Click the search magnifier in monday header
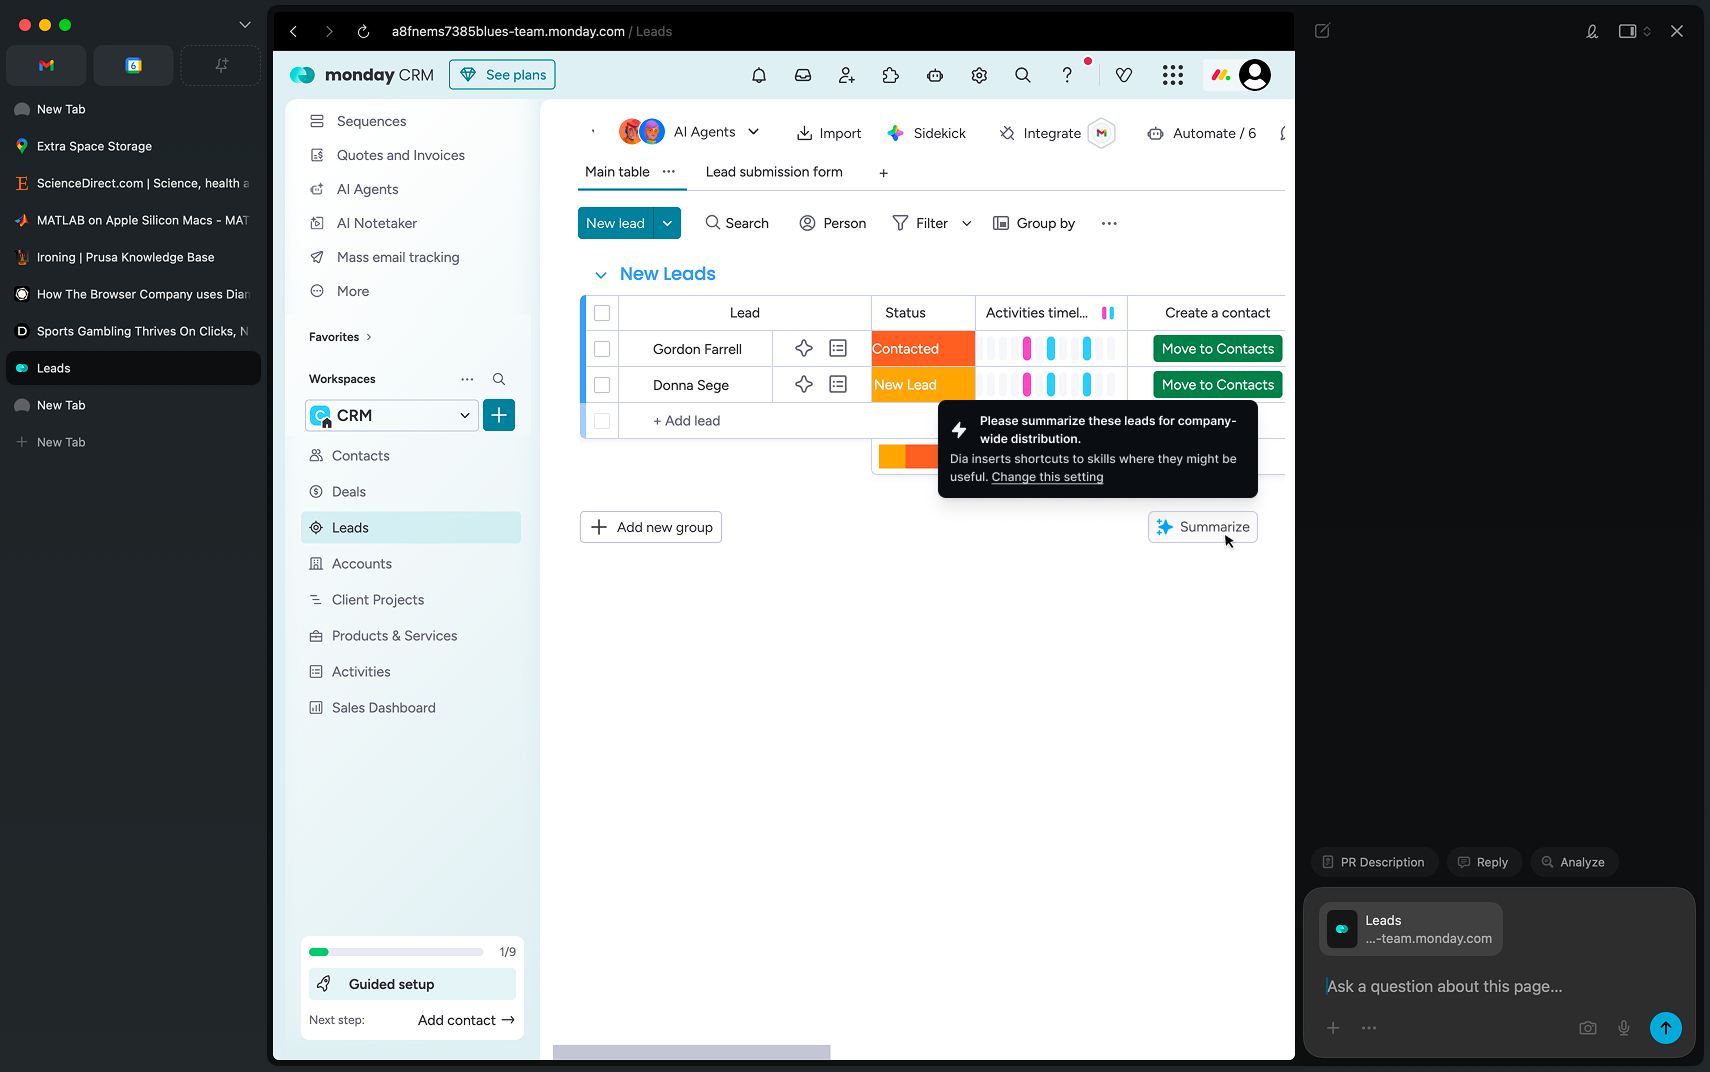The image size is (1710, 1072). (x=1023, y=75)
